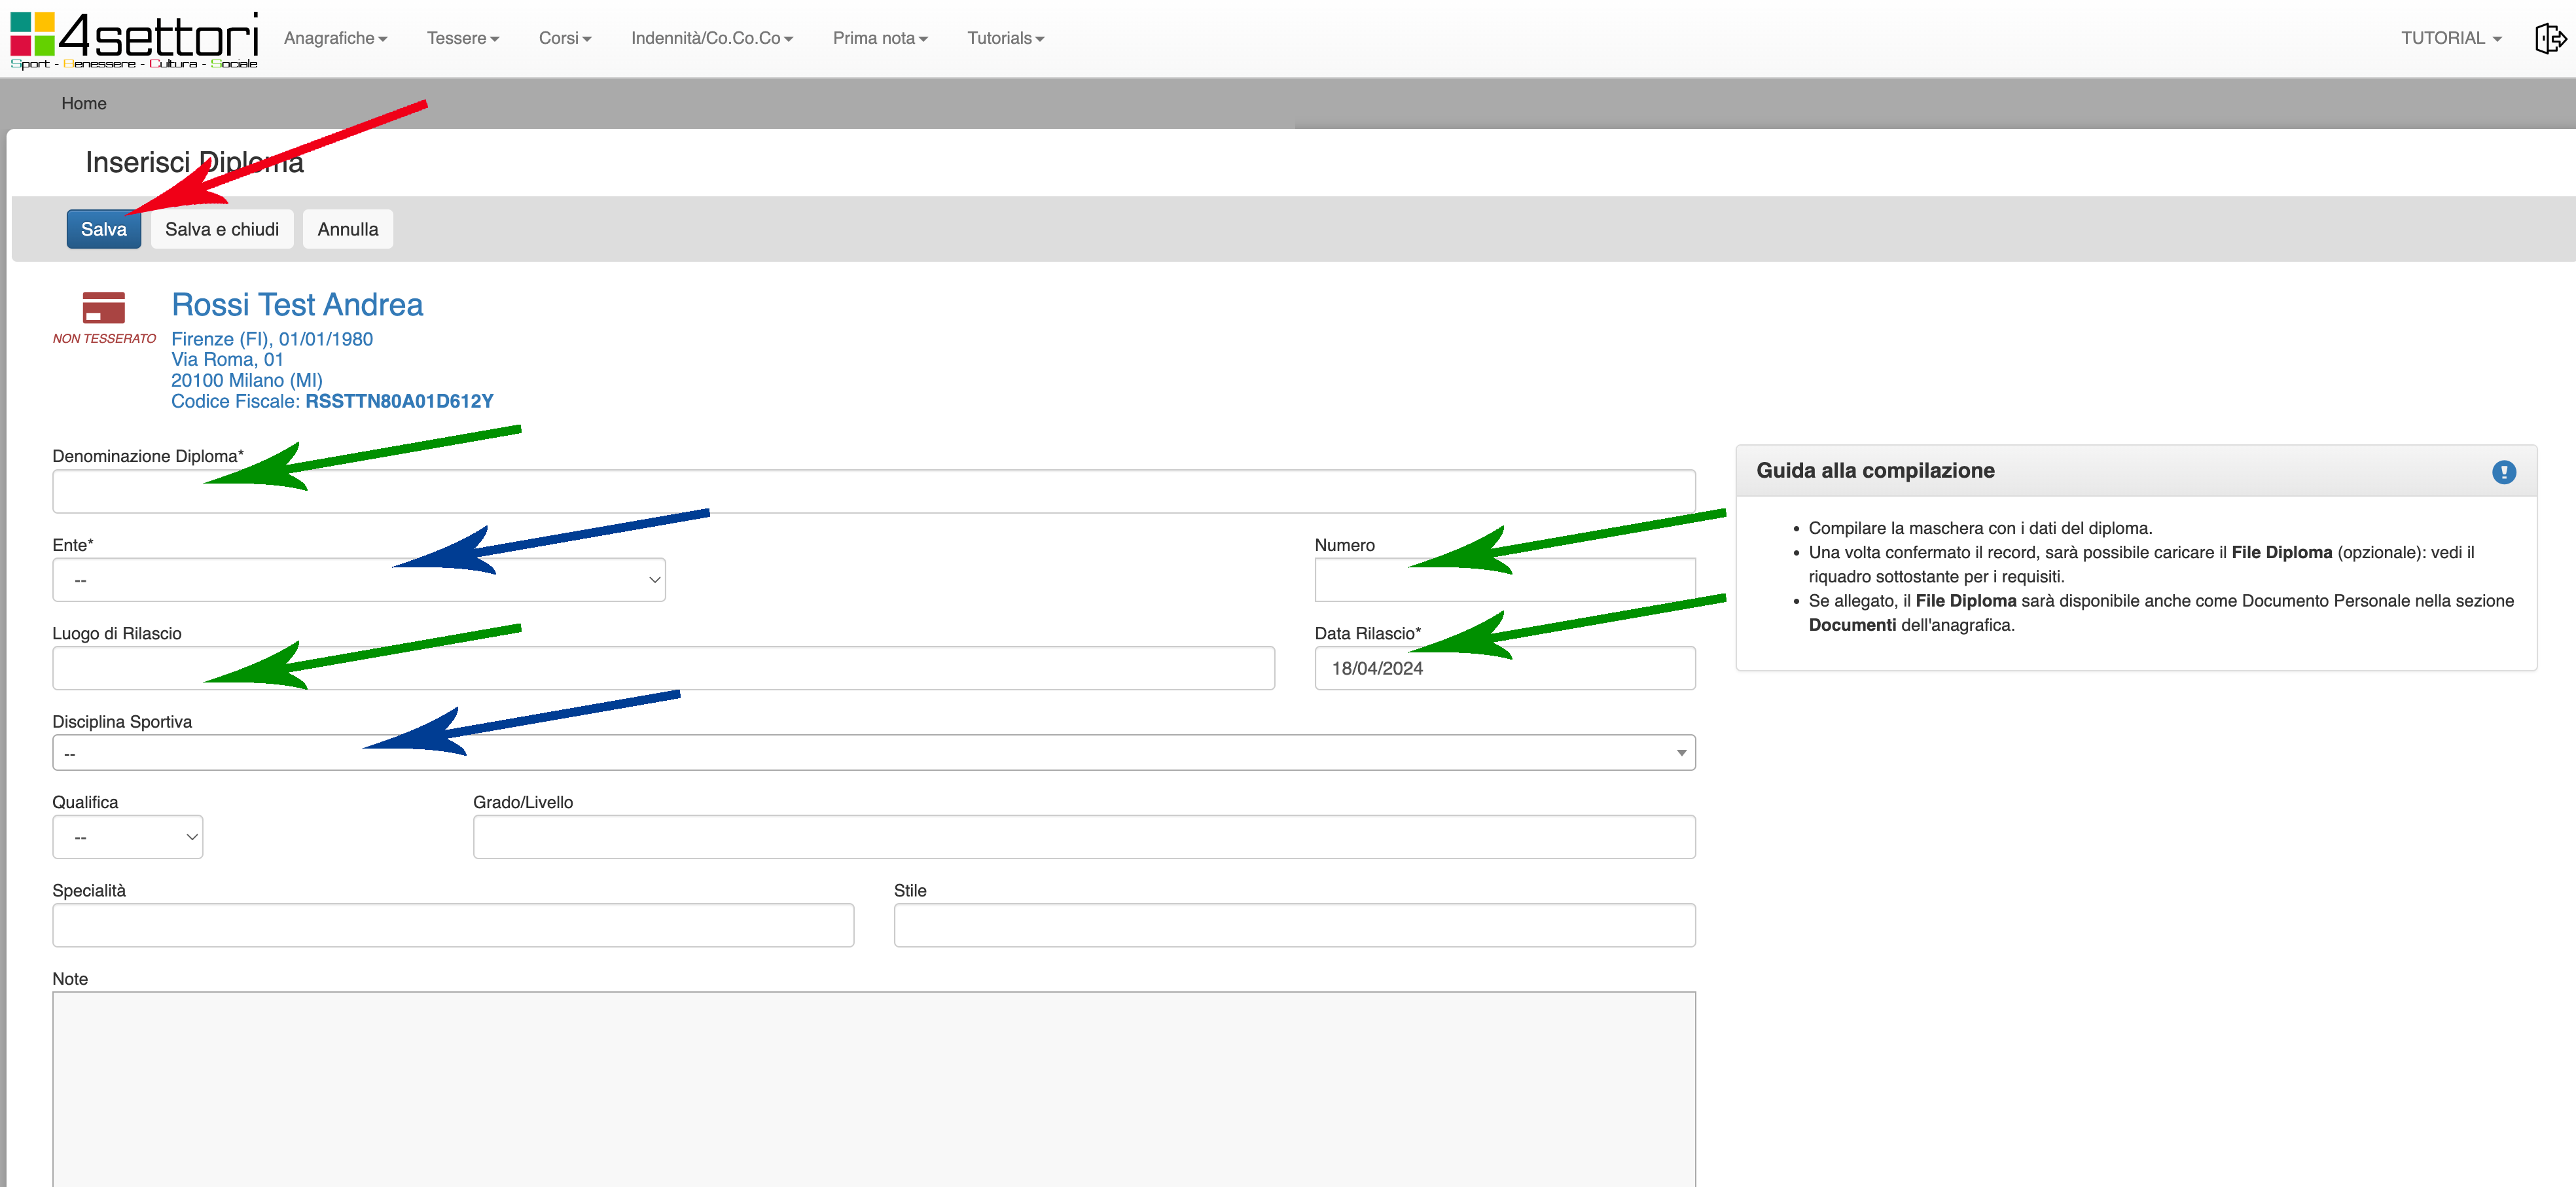2576x1187 pixels.
Task: Open the Disciplina Sportiva dropdown
Action: point(873,753)
